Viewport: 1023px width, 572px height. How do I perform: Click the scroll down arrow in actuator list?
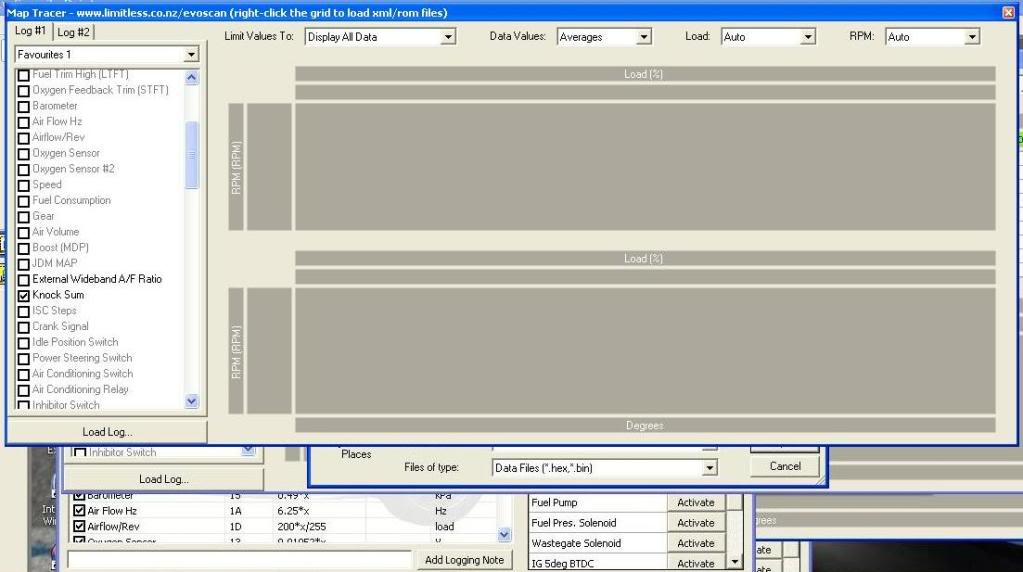click(x=735, y=562)
